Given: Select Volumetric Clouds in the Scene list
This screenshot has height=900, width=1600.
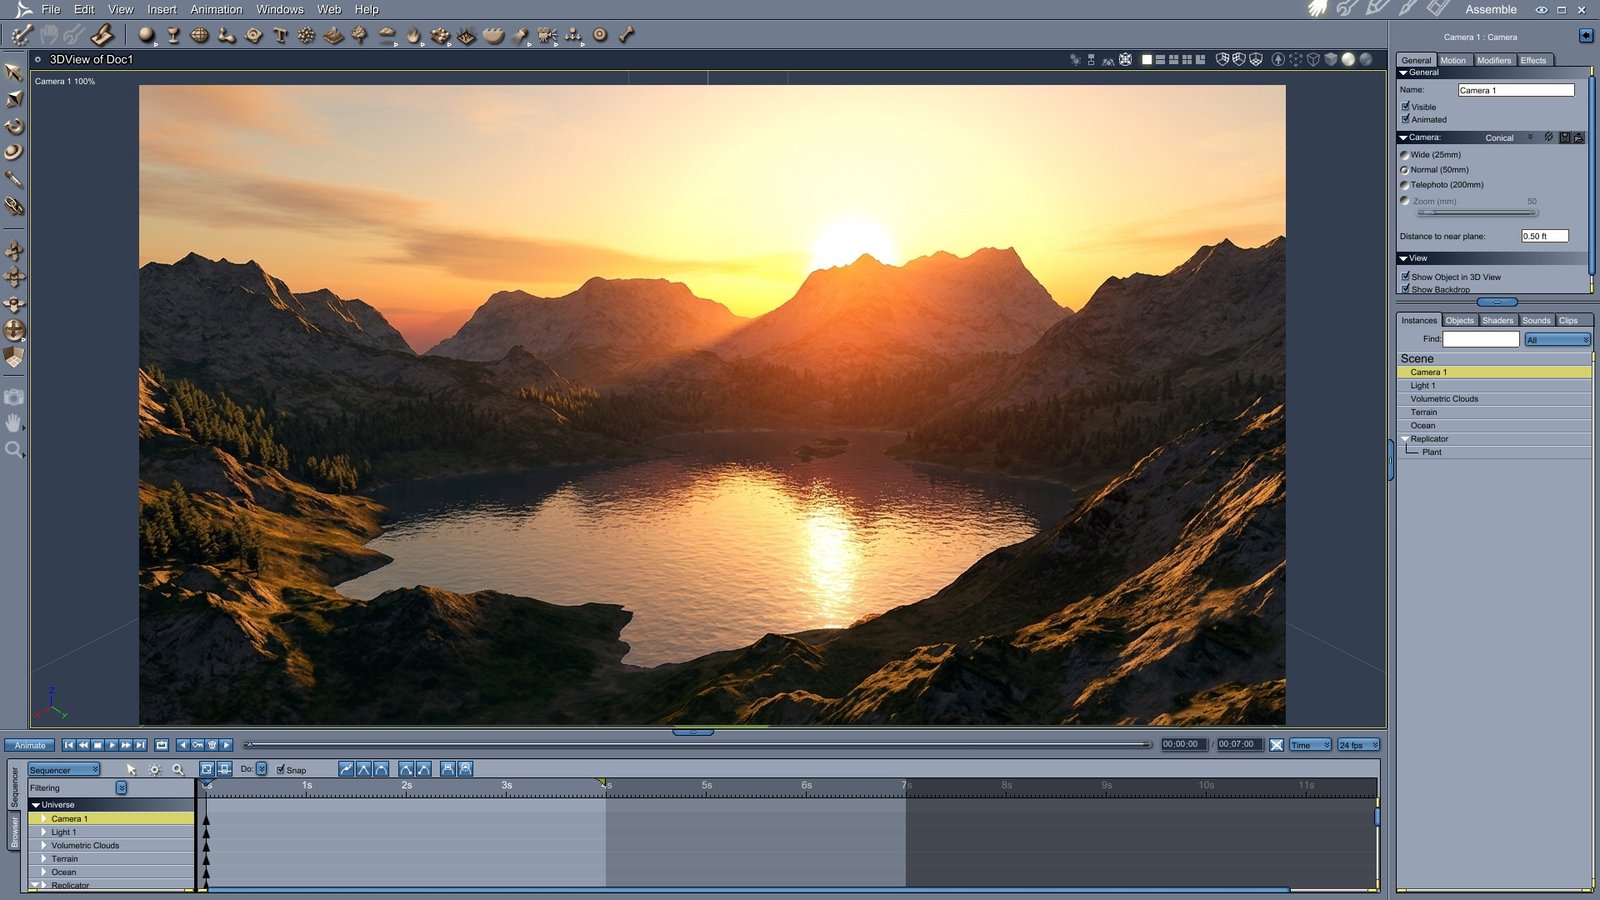Looking at the screenshot, I should pos(1494,399).
